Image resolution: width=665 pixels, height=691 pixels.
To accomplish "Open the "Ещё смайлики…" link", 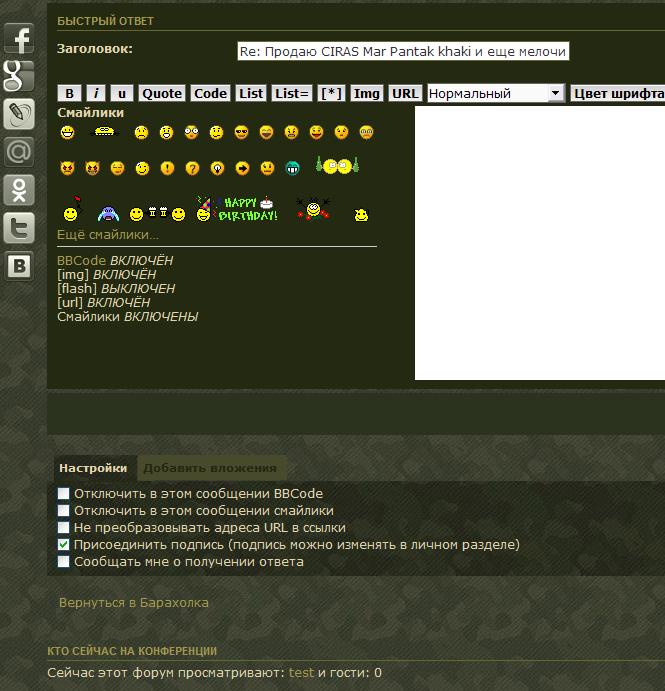I will [108, 235].
